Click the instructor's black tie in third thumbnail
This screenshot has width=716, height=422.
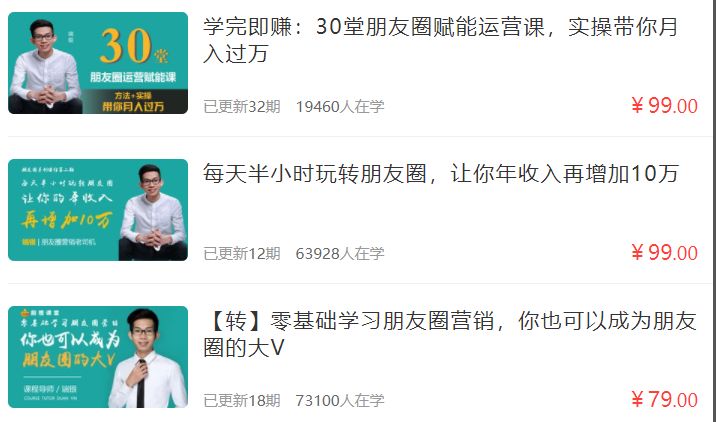(141, 384)
